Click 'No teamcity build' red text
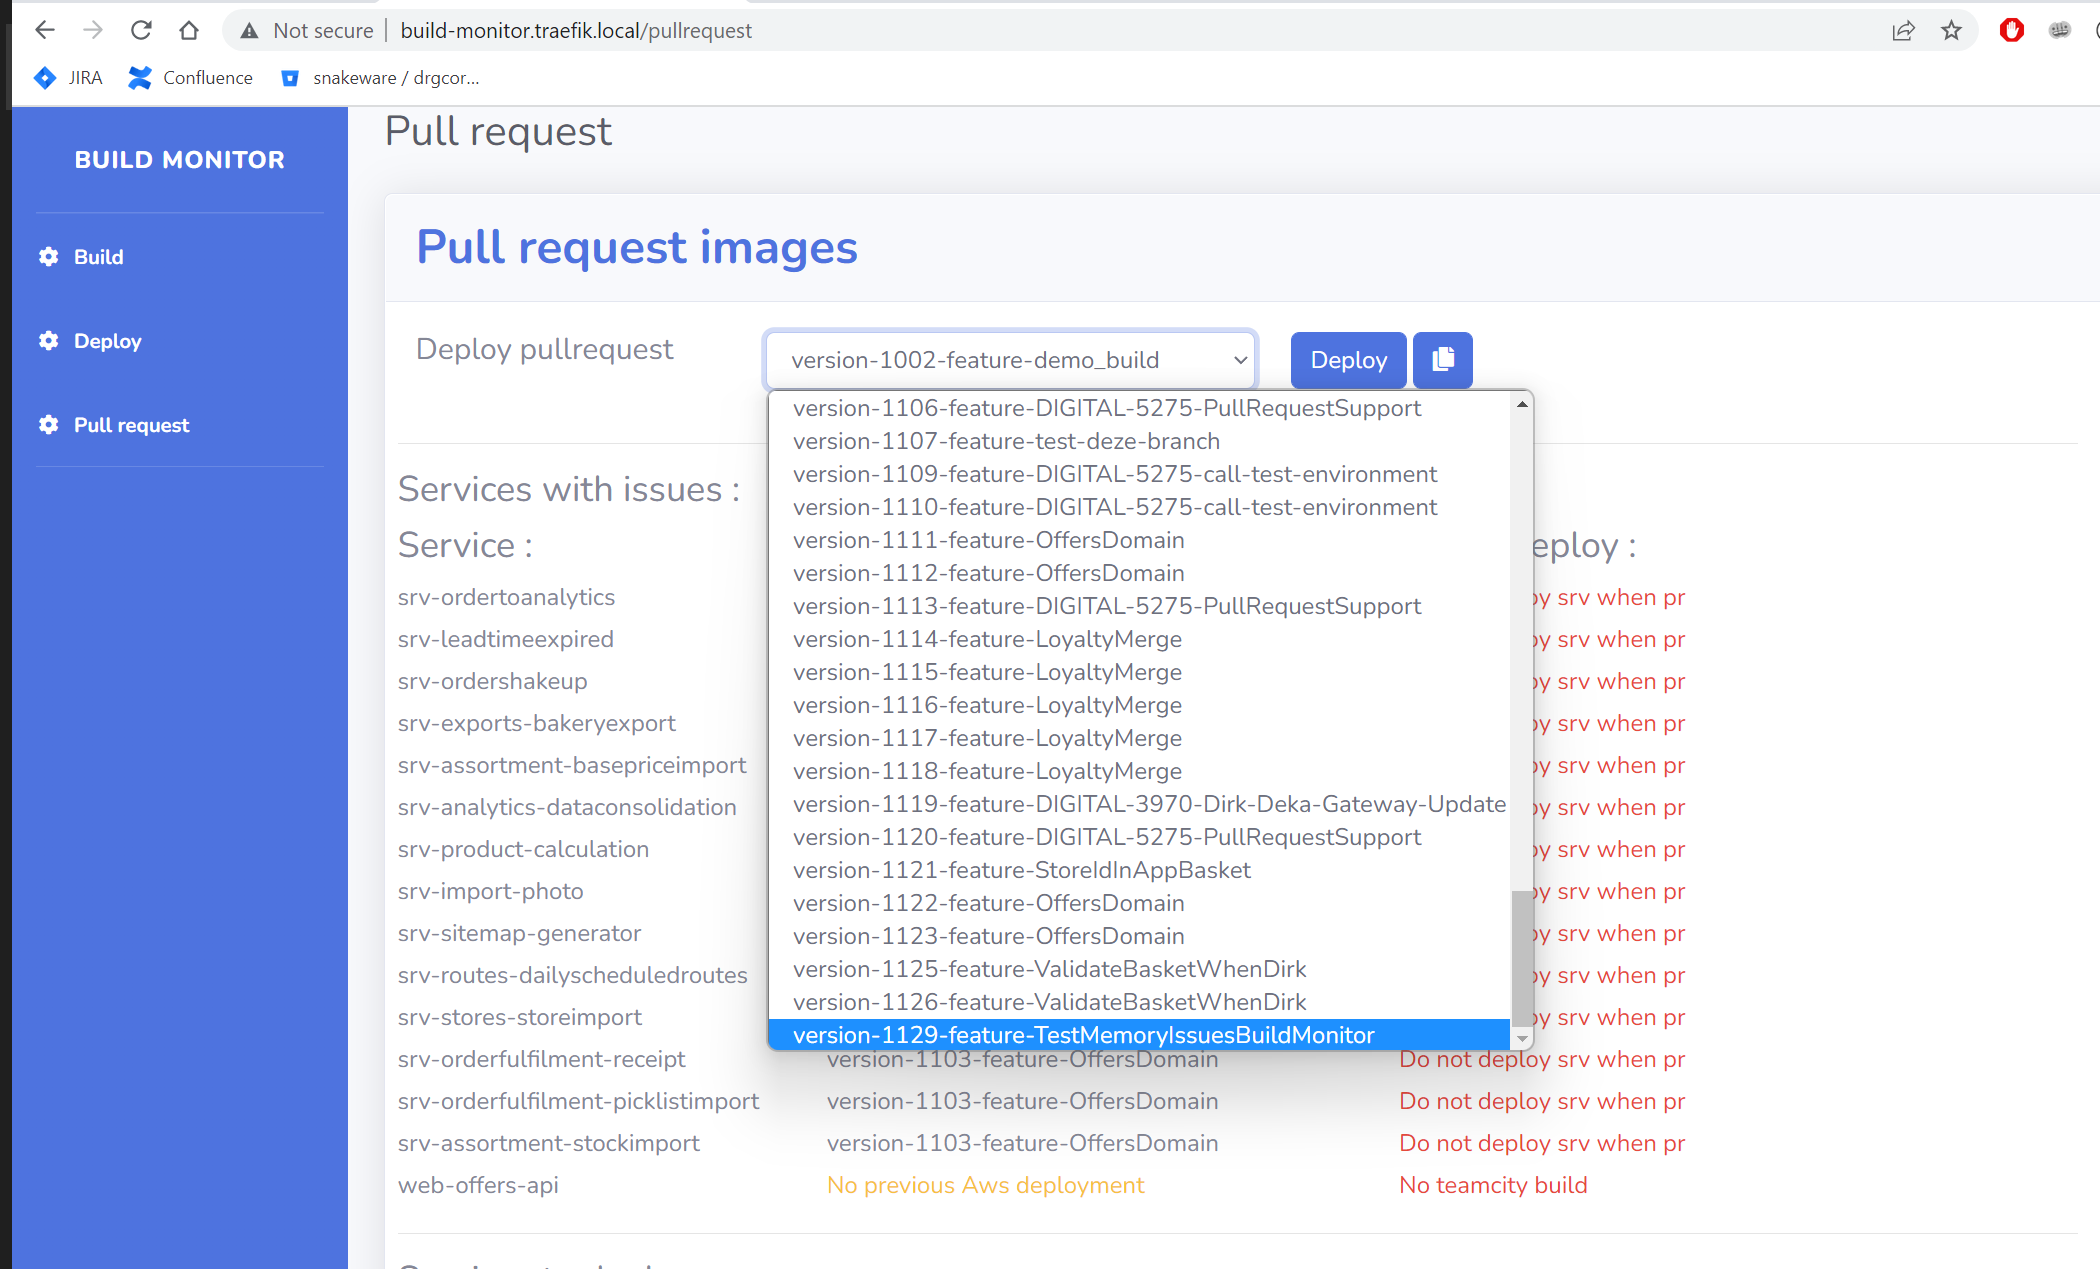This screenshot has height=1269, width=2100. coord(1493,1185)
